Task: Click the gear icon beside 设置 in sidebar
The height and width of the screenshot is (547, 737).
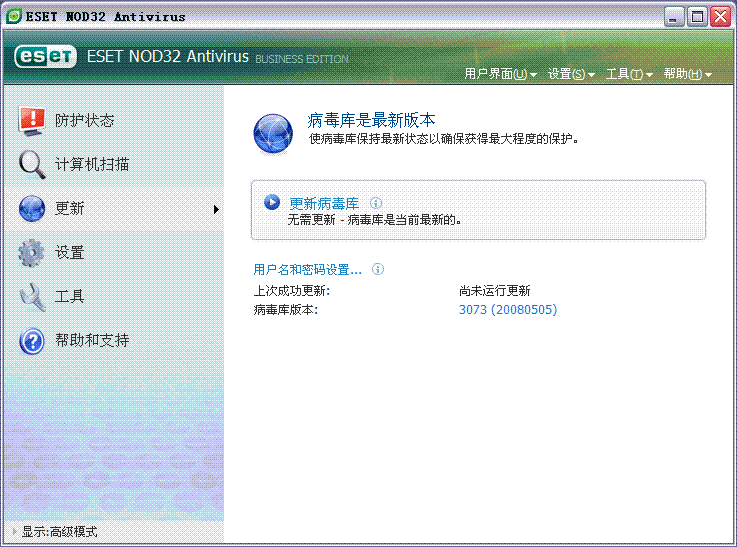Action: [31, 253]
